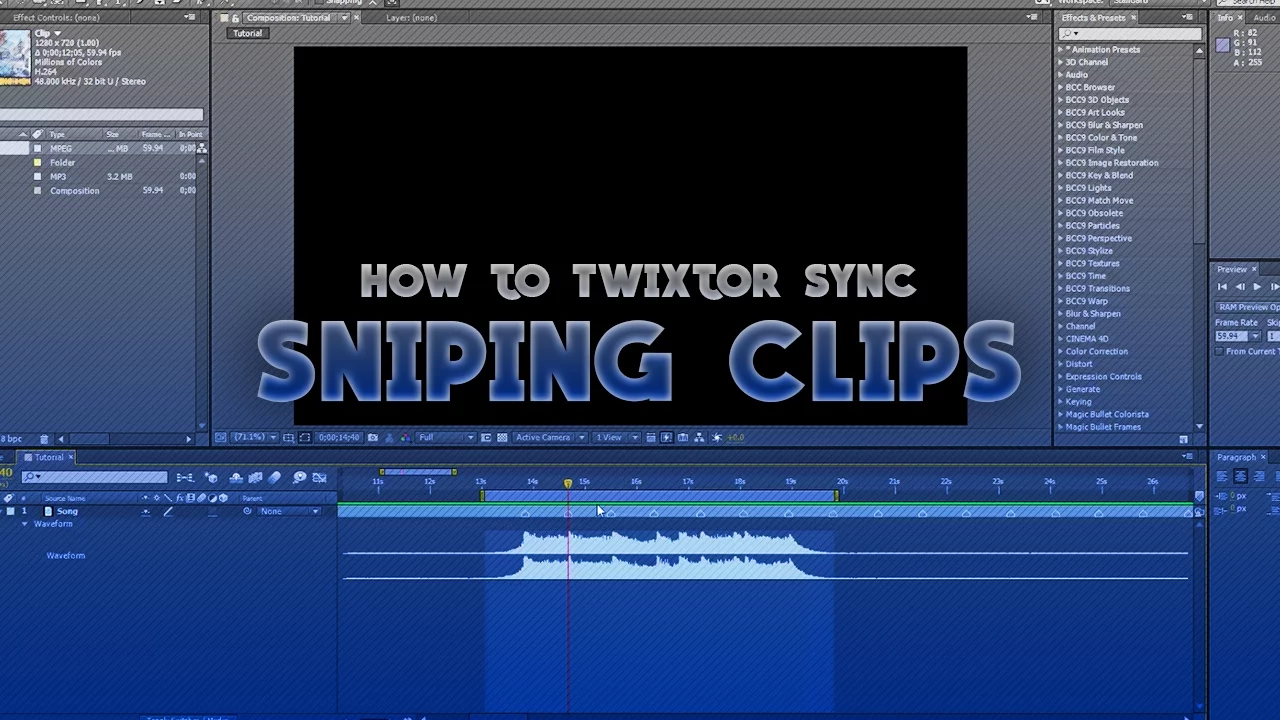This screenshot has height=720, width=1280.
Task: Click the show channel color icon
Action: [x=404, y=437]
